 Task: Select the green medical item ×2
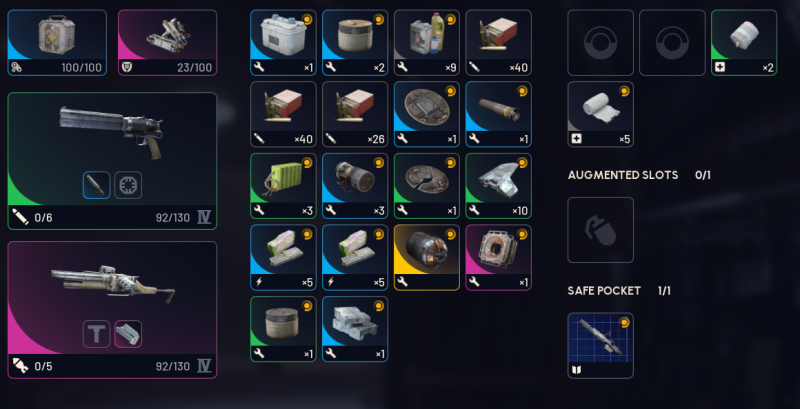tap(744, 43)
